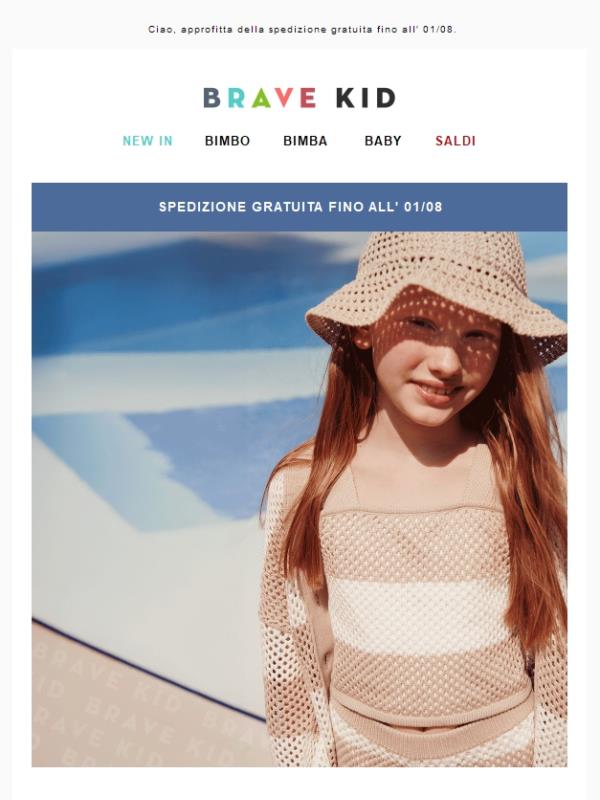
Task: View the red SALDI sale link
Action: click(455, 141)
